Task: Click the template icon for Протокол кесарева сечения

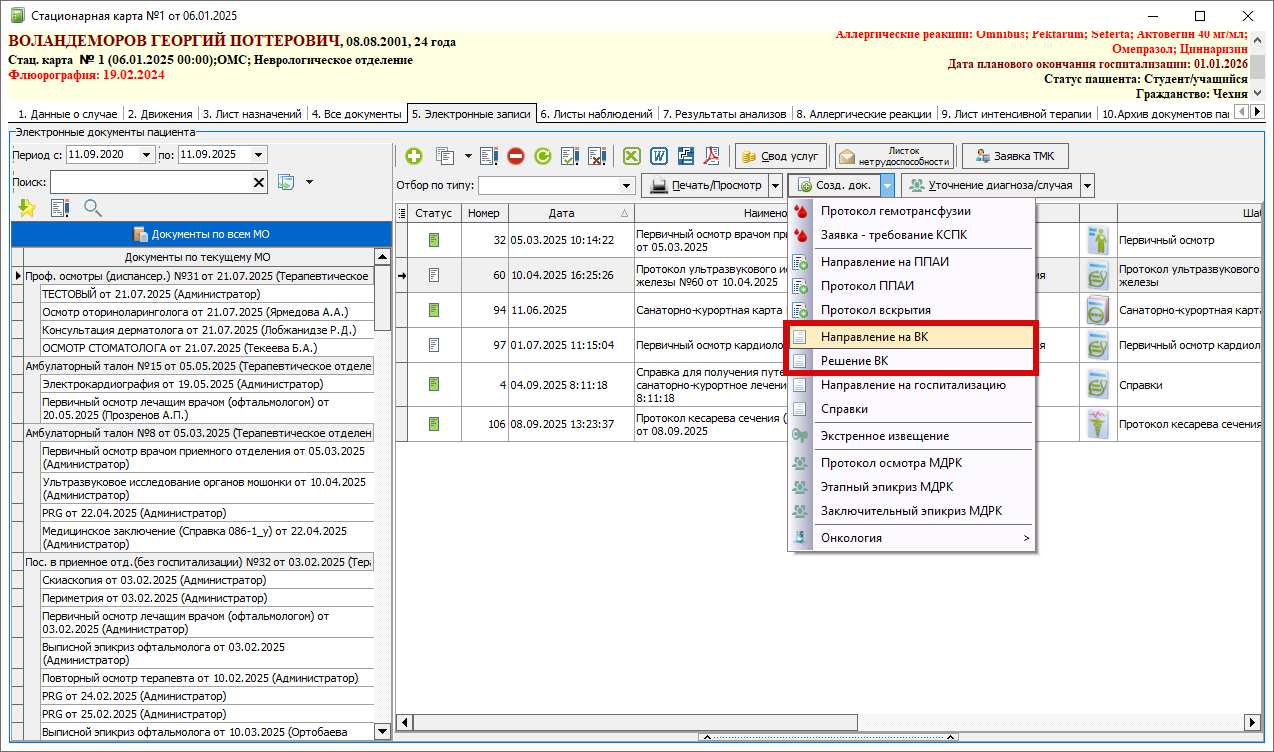Action: pyautogui.click(x=1098, y=424)
